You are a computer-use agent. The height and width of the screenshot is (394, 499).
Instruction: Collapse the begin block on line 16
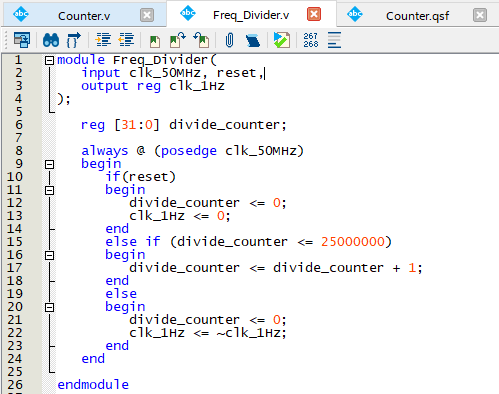click(x=49, y=255)
